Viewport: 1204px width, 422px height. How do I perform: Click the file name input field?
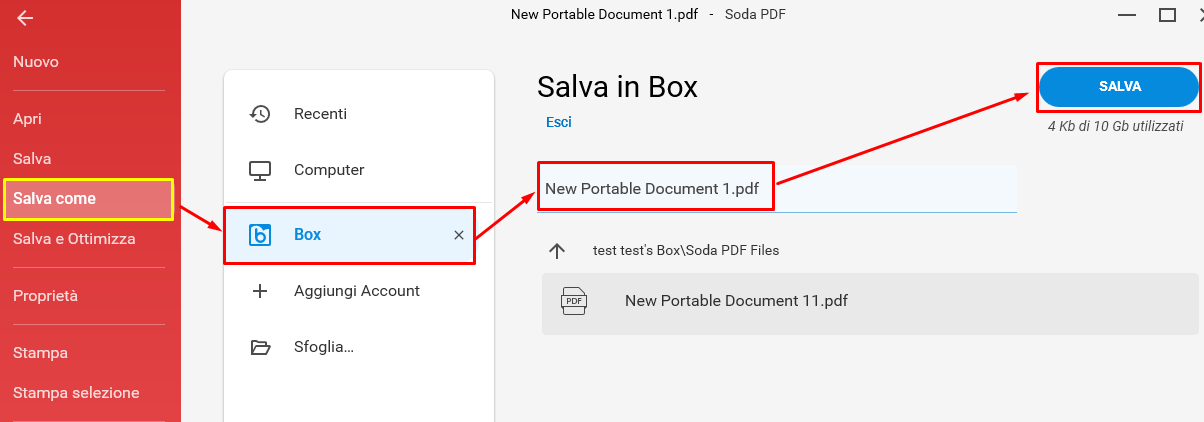click(777, 188)
